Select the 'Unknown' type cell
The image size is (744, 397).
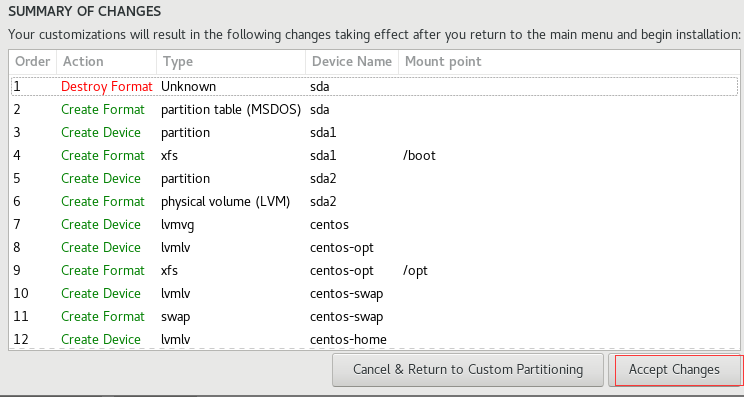point(188,87)
